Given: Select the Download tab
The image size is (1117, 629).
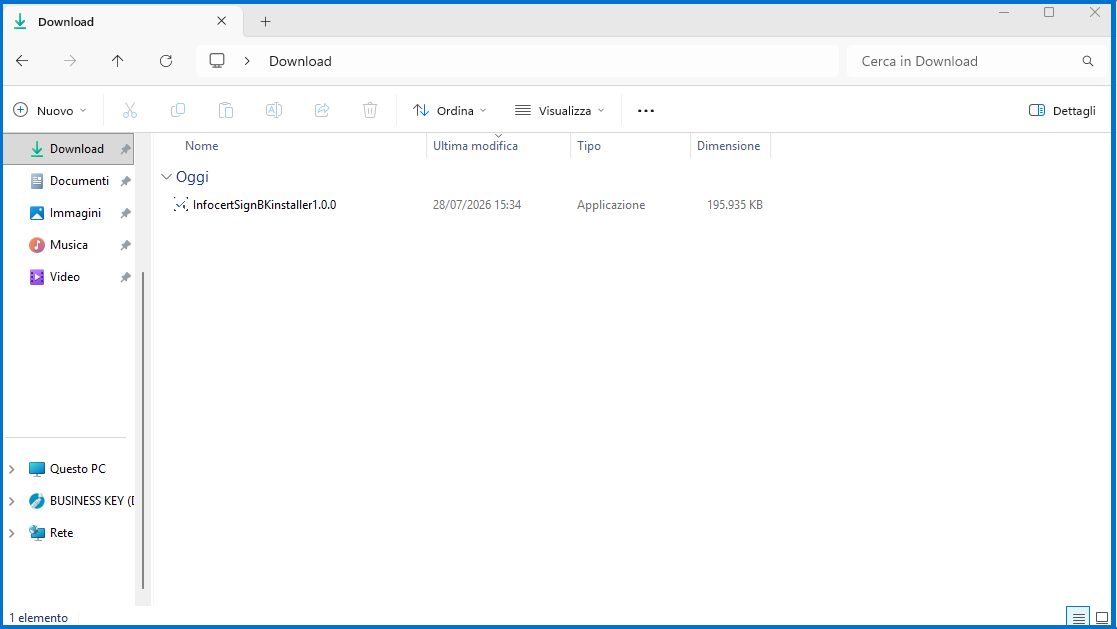Looking at the screenshot, I should click(x=125, y=22).
